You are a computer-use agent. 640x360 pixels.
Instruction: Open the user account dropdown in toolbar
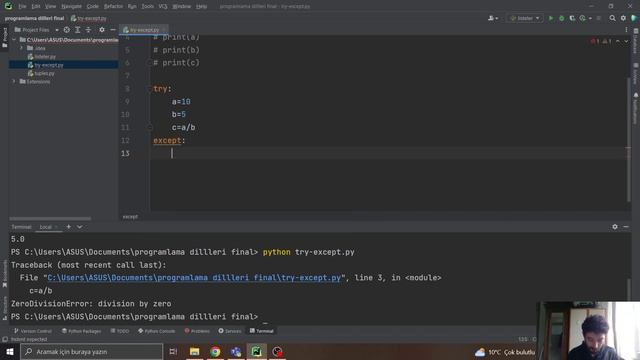pyautogui.click(x=493, y=18)
